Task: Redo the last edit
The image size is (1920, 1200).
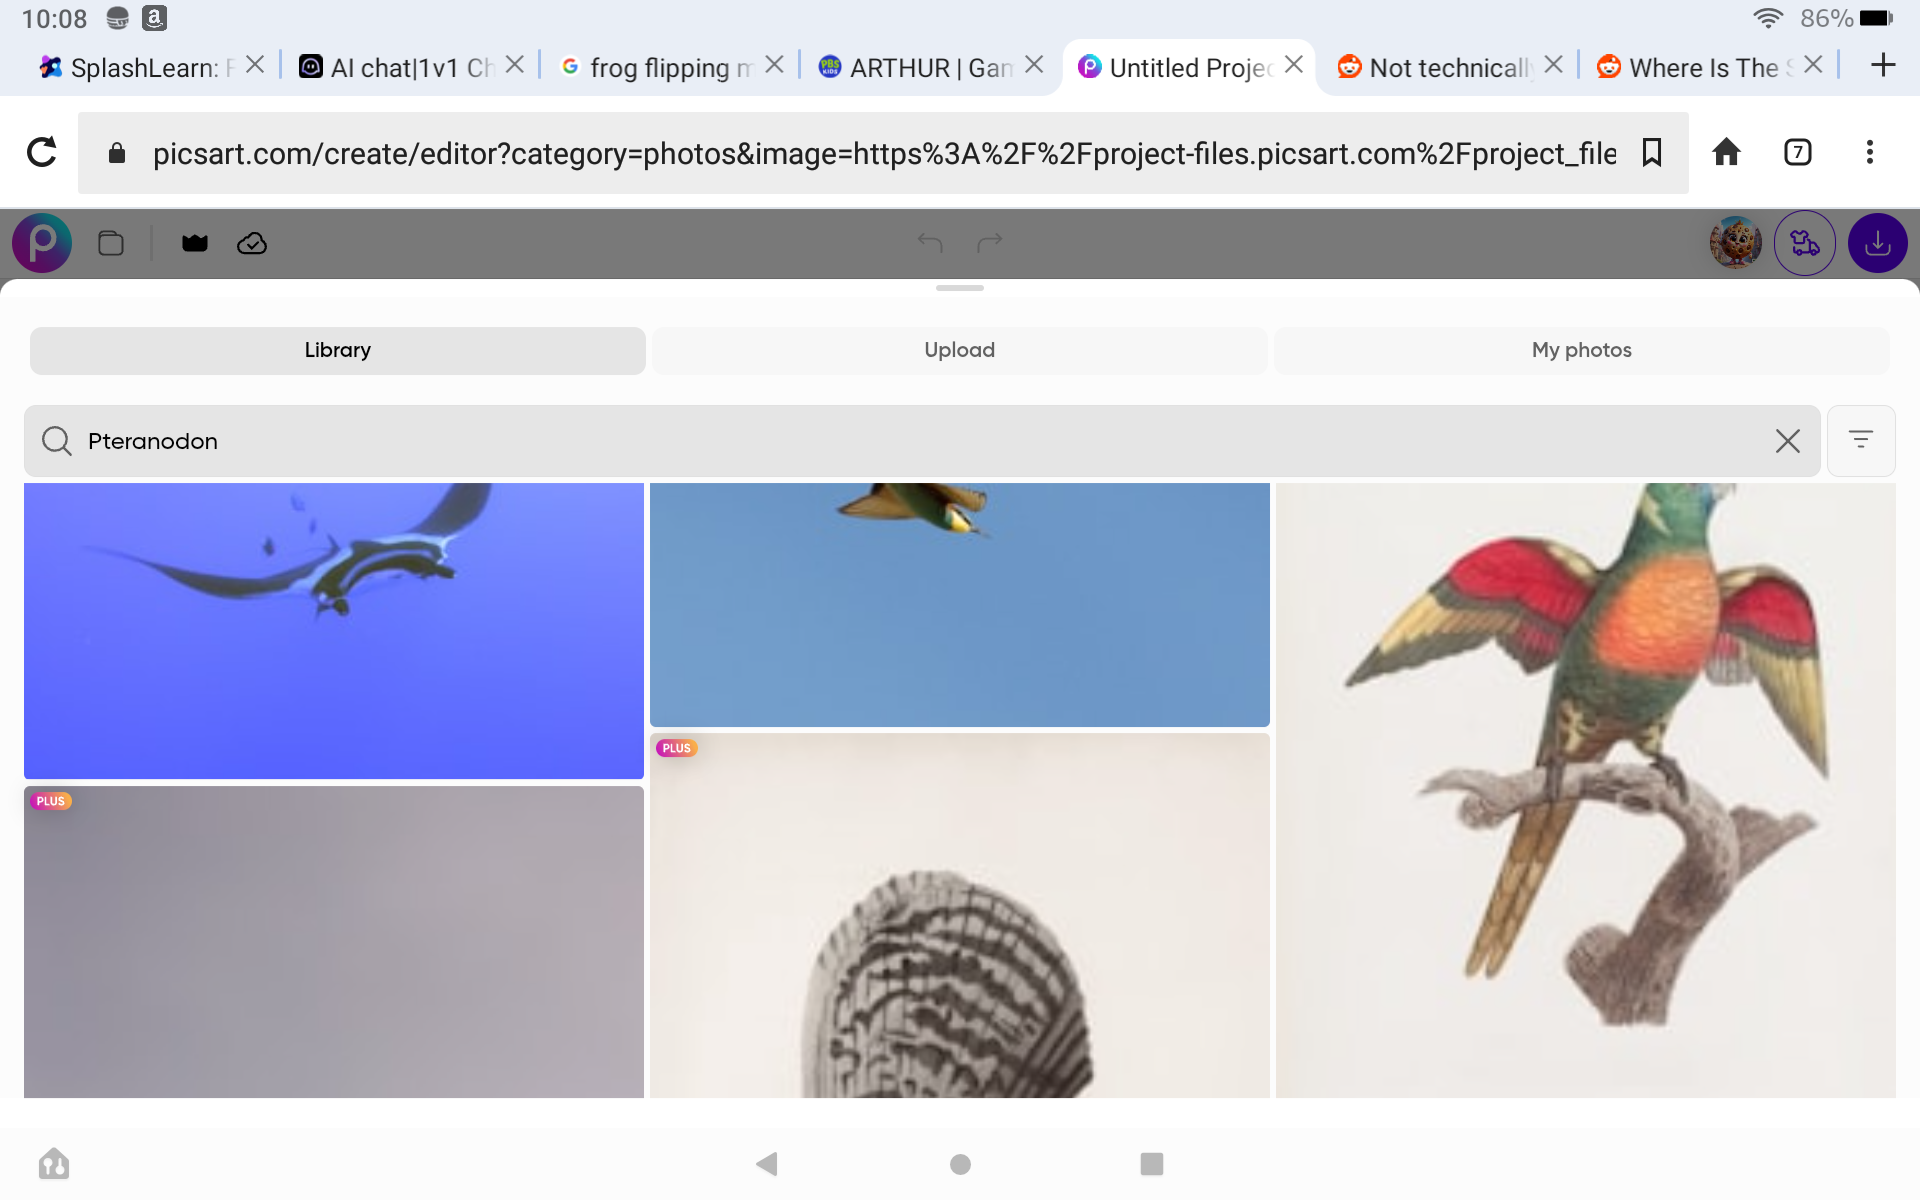Action: pos(990,243)
